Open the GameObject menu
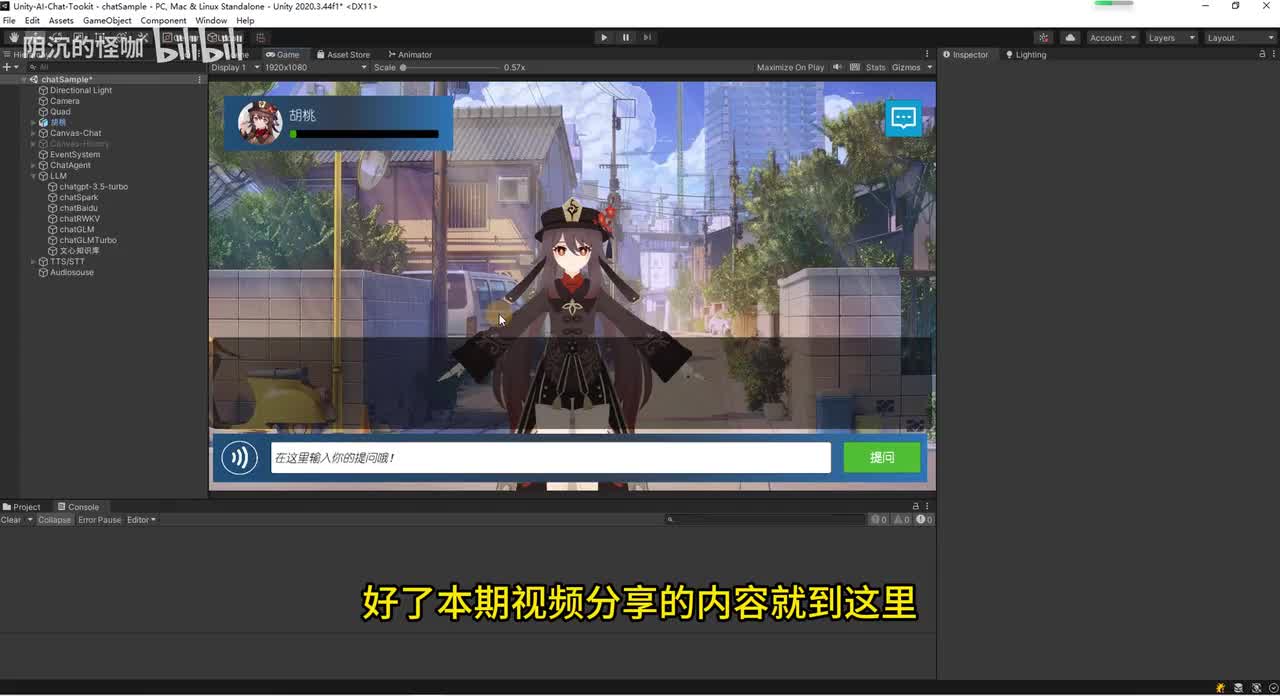 click(107, 20)
